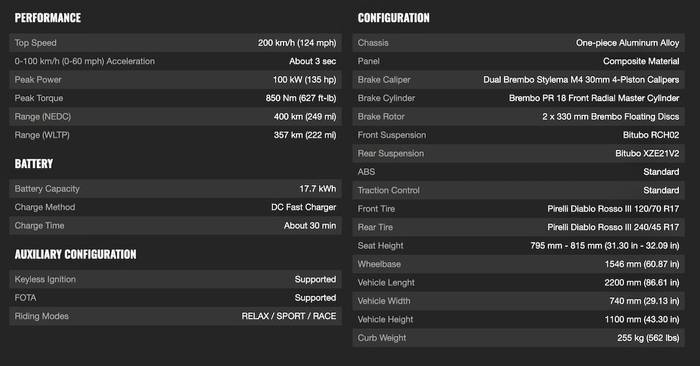Click the AUXILIARY CONFIGURATION heading
This screenshot has width=700, height=366.
75,254
